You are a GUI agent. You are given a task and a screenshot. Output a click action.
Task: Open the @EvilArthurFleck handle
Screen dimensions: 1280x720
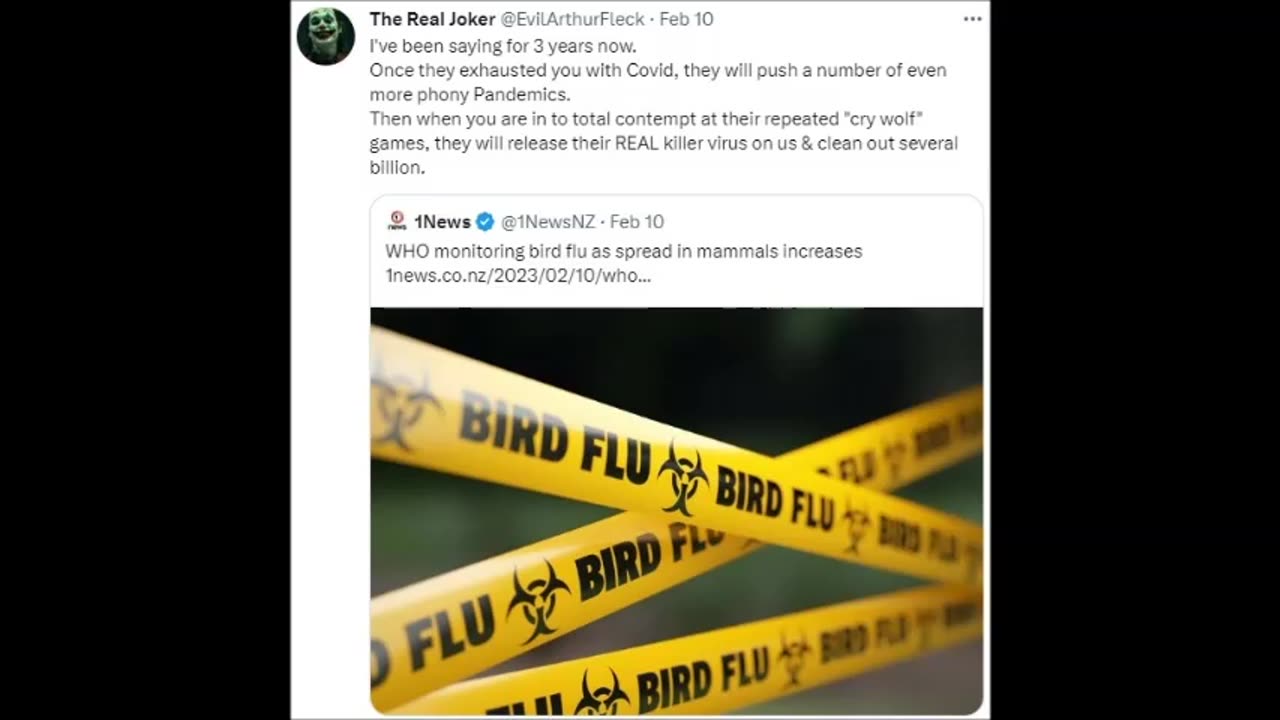[x=573, y=19]
